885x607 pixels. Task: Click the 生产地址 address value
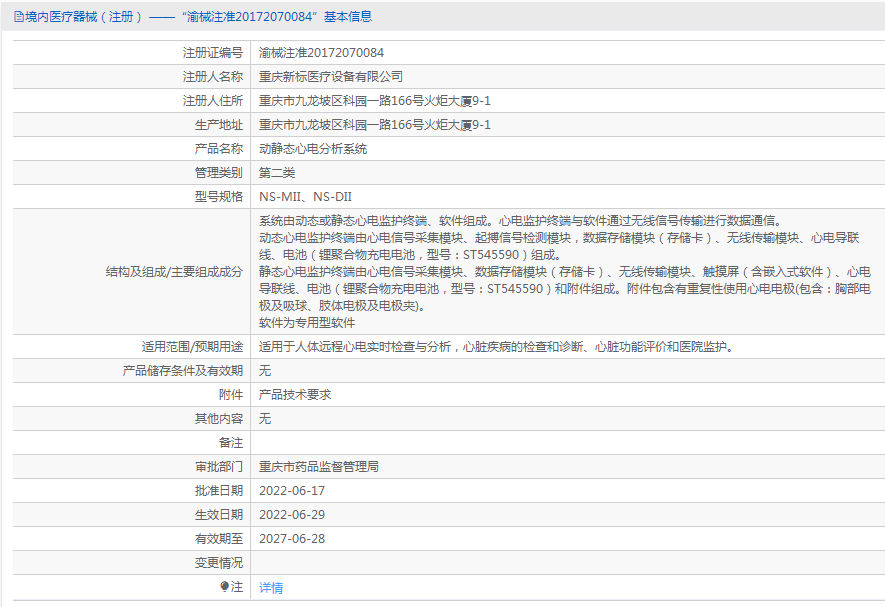[x=375, y=125]
